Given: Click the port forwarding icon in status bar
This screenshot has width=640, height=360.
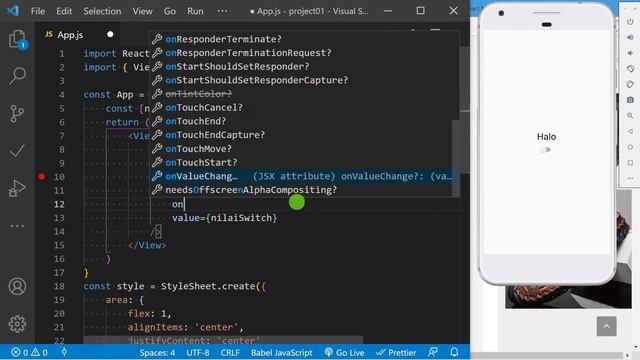Looking at the screenshot, I should (x=64, y=352).
